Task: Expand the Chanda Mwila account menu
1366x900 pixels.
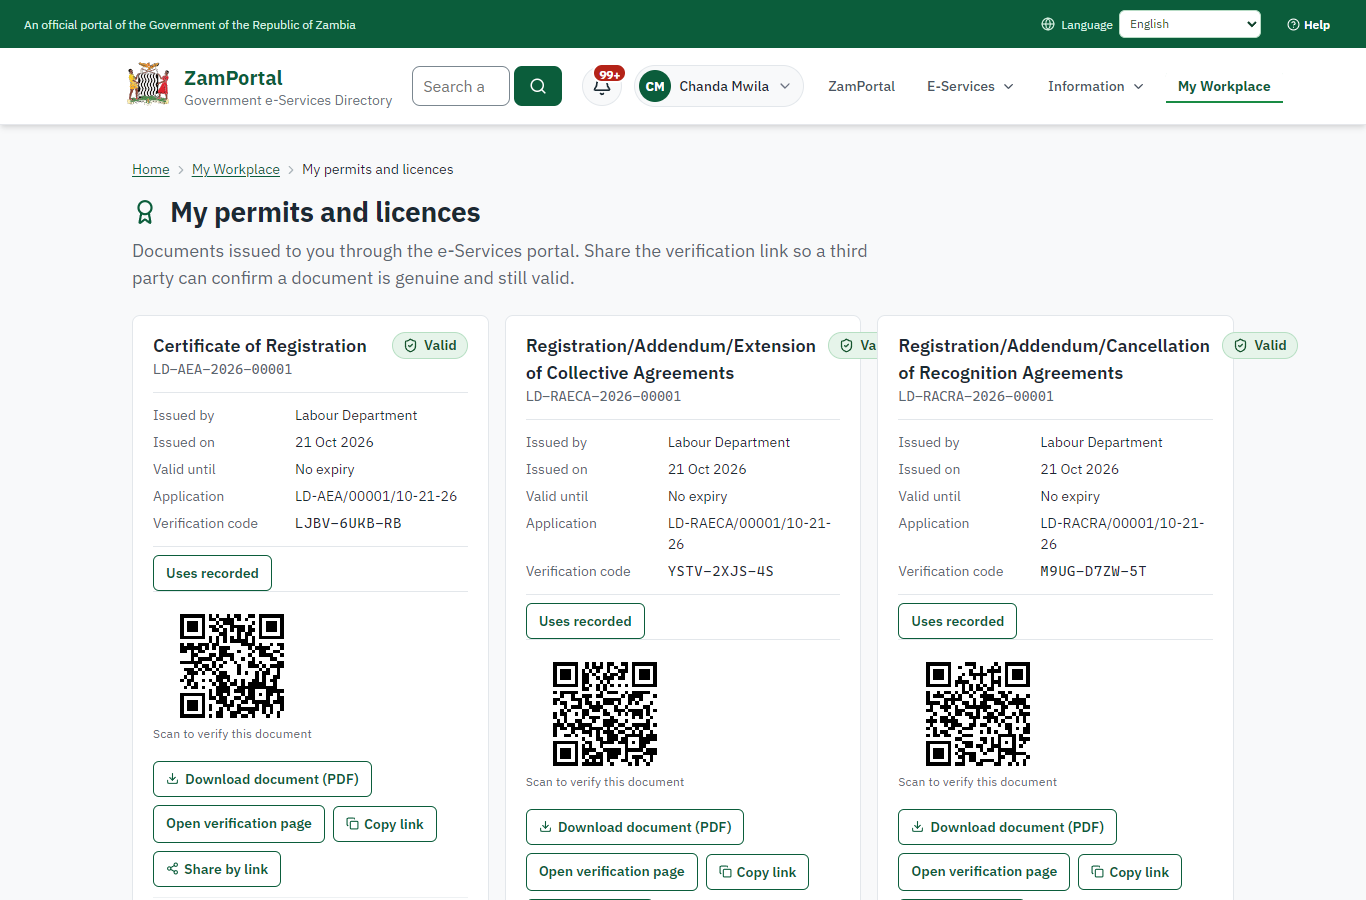Action: (719, 86)
